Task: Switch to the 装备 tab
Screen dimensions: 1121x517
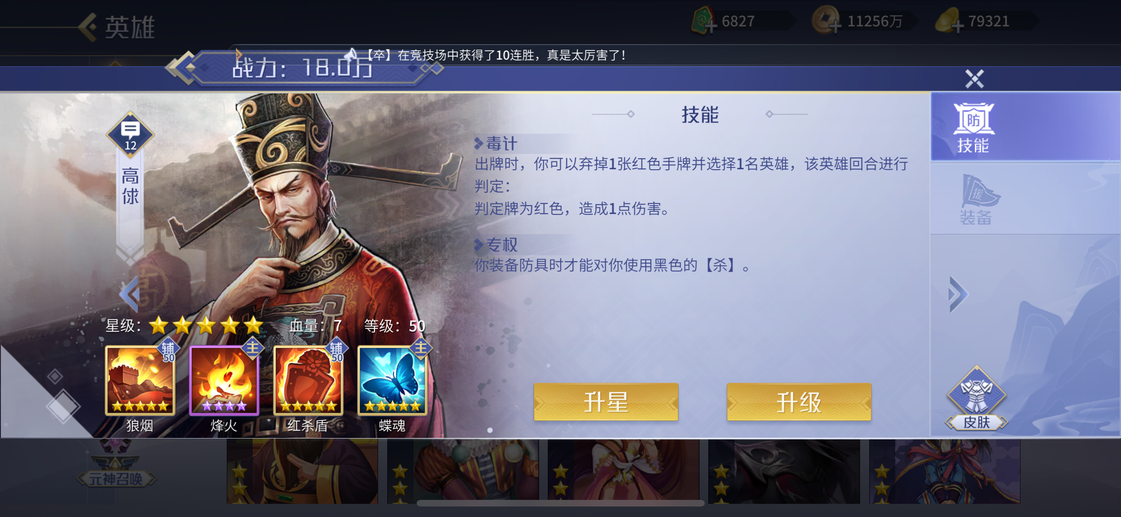Action: [975, 200]
